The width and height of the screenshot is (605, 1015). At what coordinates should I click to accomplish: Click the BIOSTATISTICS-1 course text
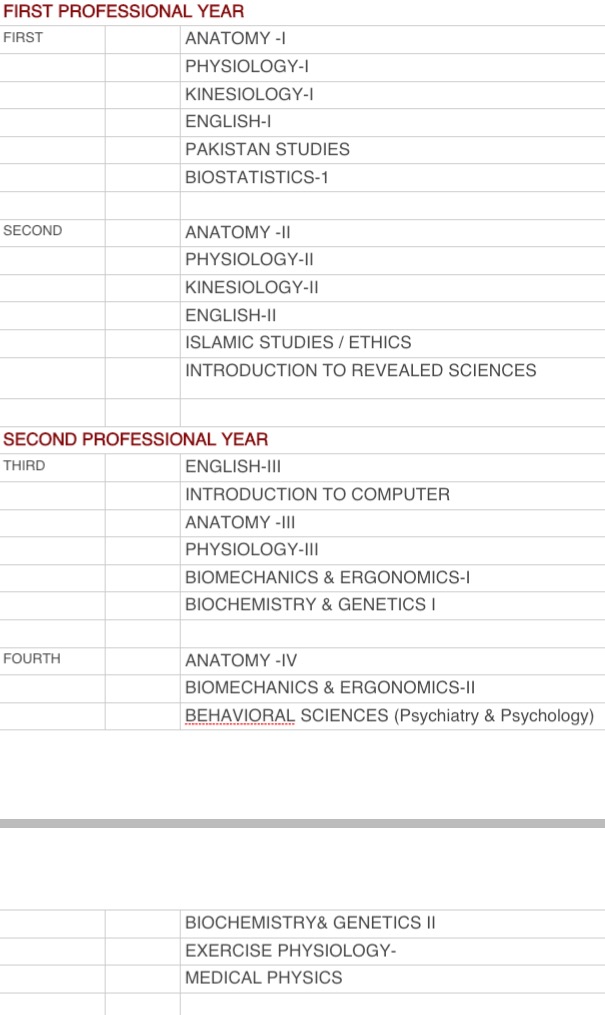(x=256, y=177)
